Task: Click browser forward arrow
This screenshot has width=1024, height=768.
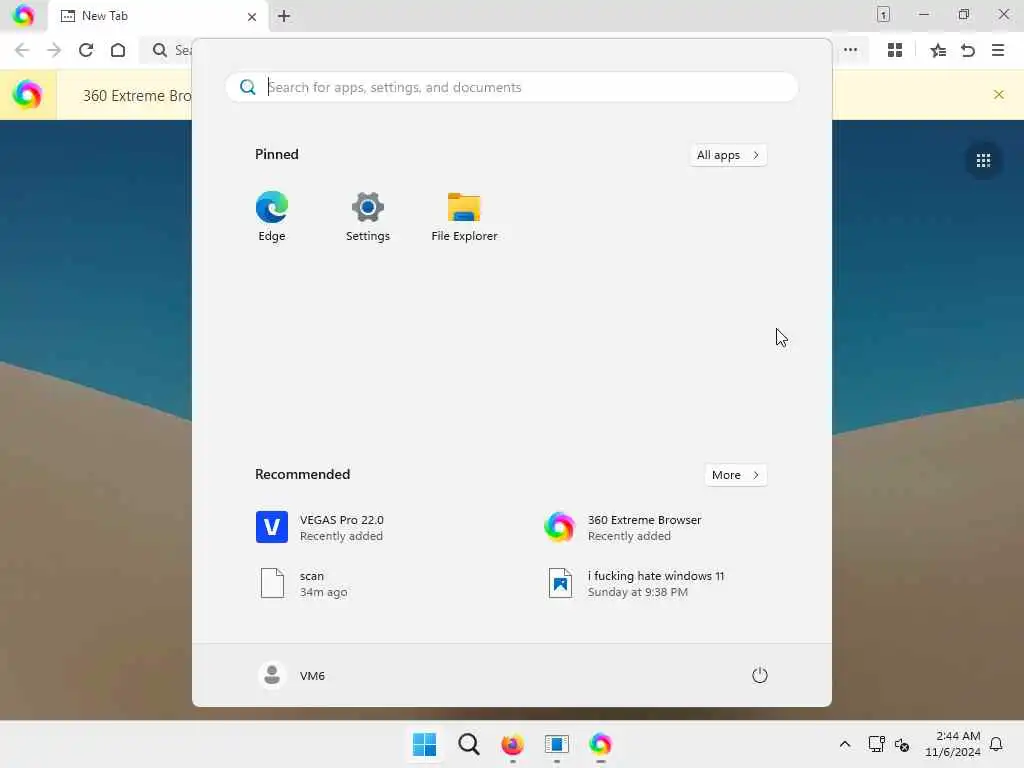Action: 54,50
